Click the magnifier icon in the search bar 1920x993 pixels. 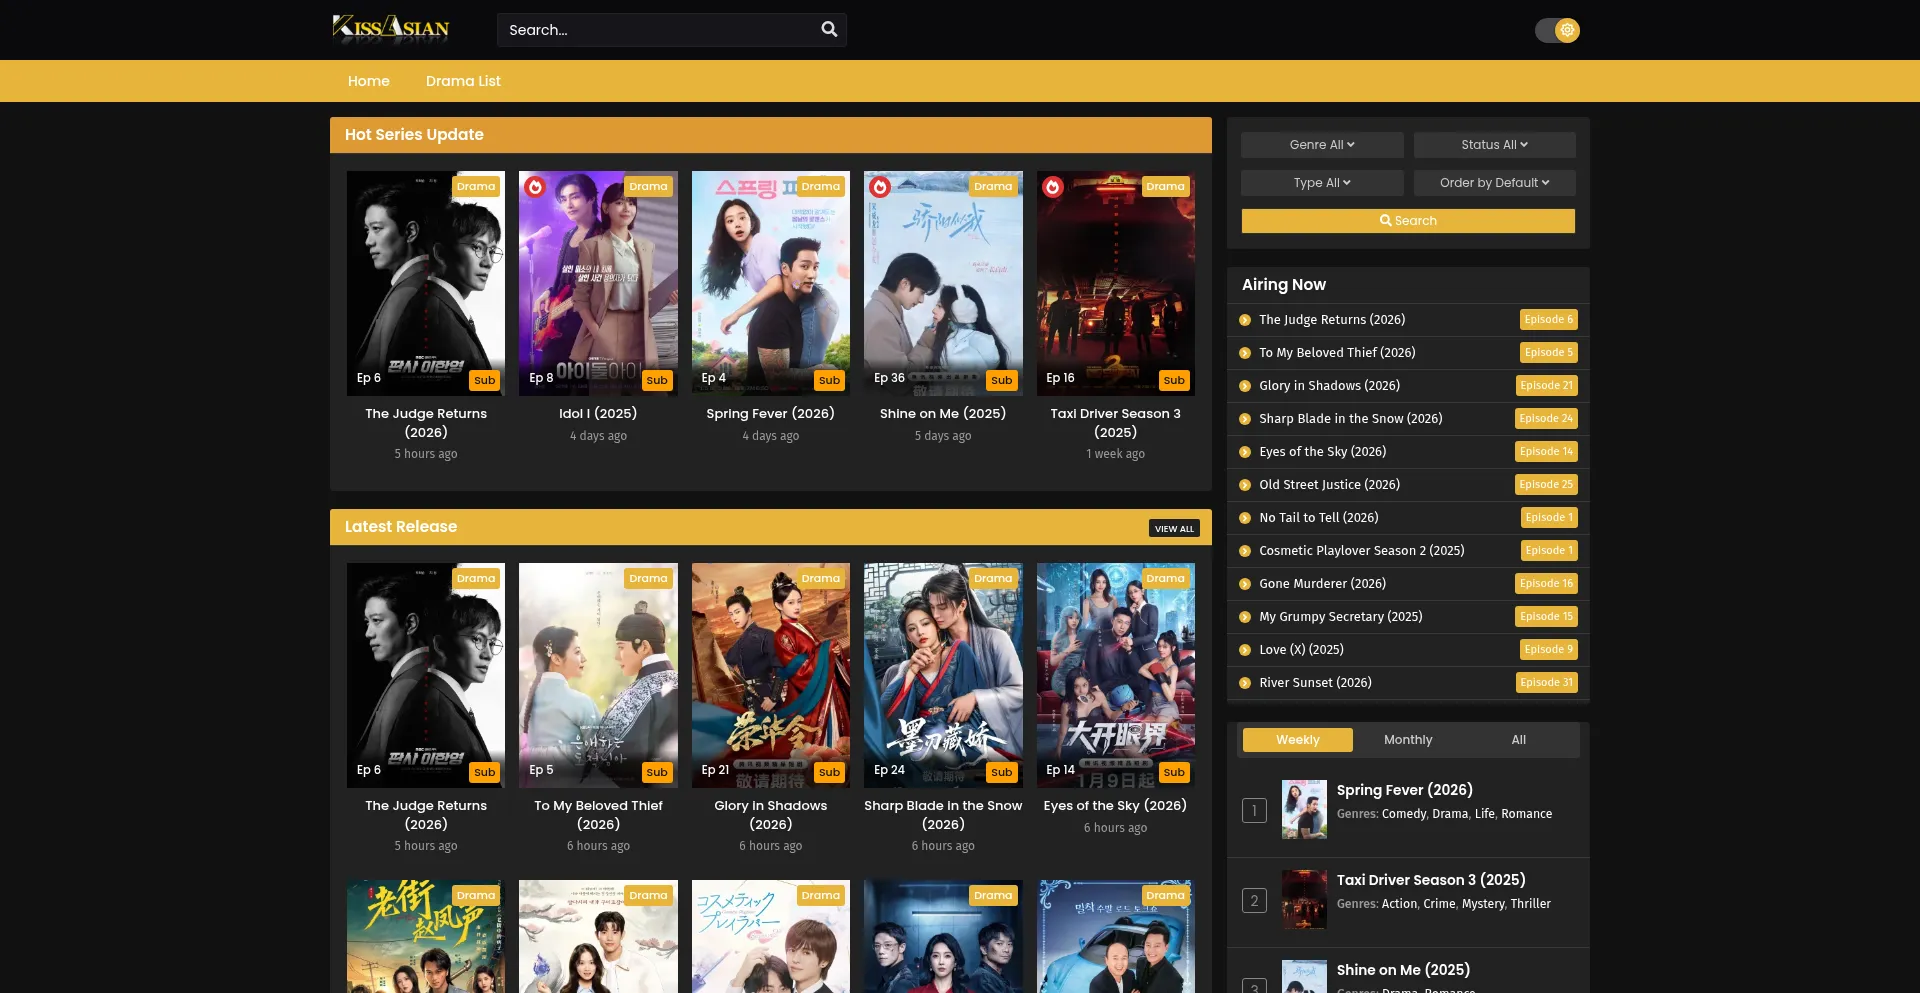coord(829,29)
